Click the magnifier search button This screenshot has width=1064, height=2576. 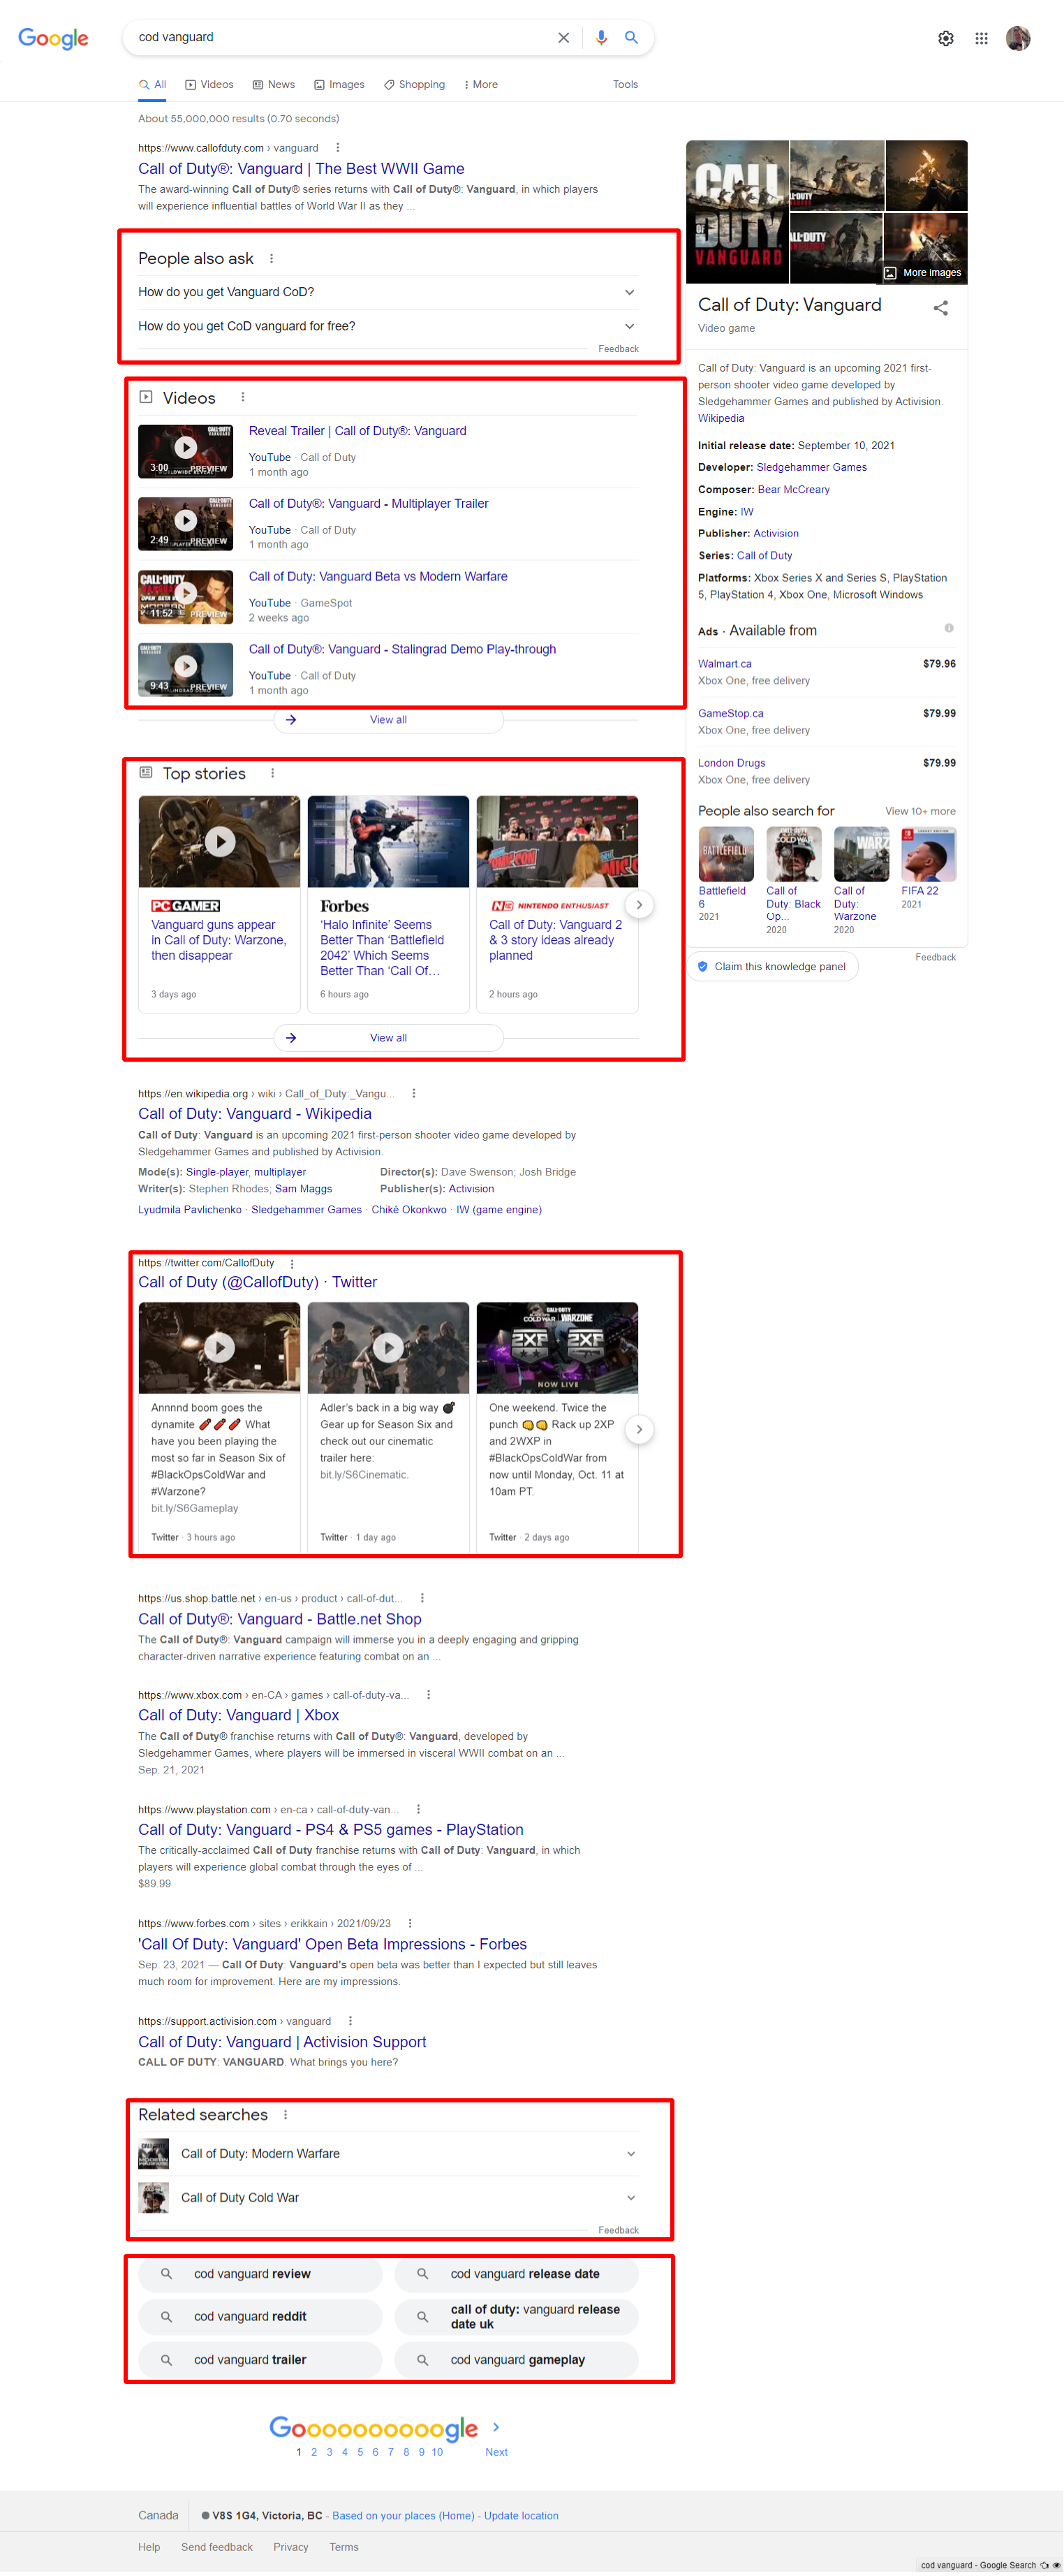coord(631,38)
